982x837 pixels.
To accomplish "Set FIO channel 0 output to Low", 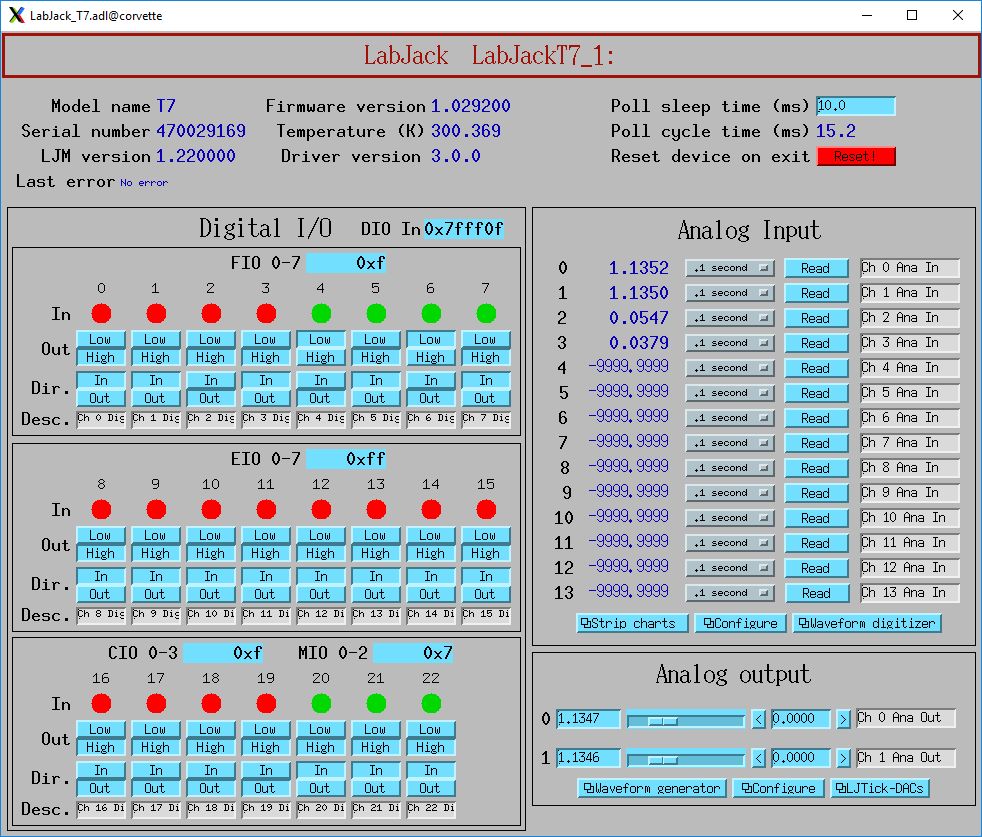I will [x=100, y=340].
